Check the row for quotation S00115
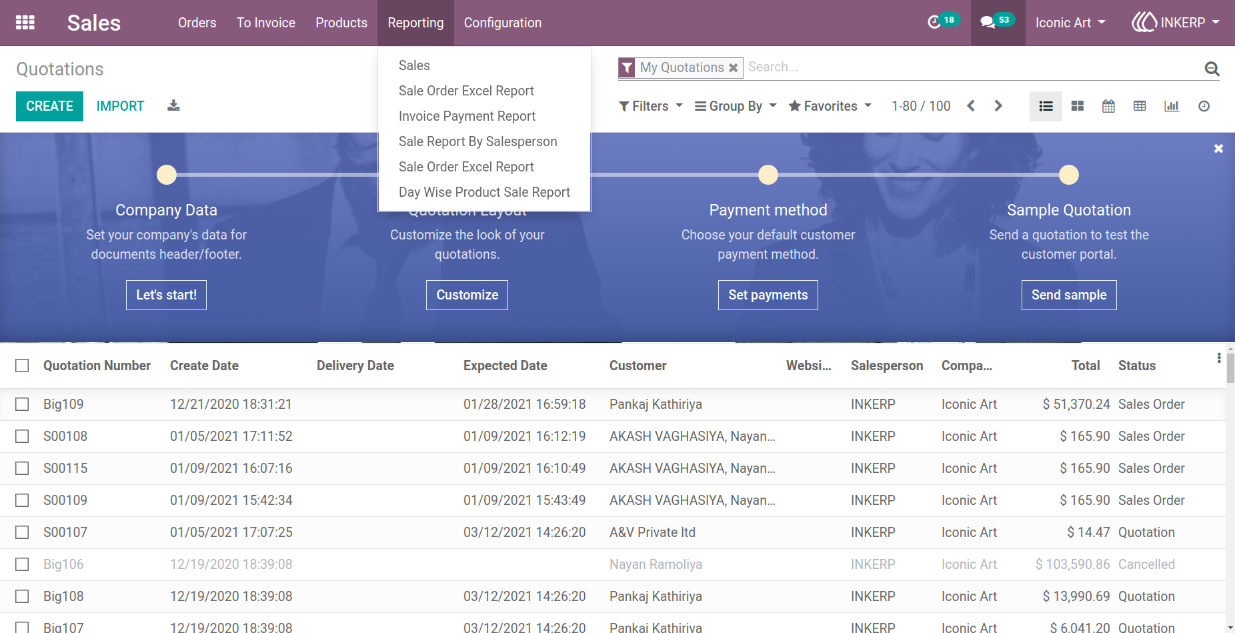This screenshot has height=633, width=1235. tap(22, 469)
